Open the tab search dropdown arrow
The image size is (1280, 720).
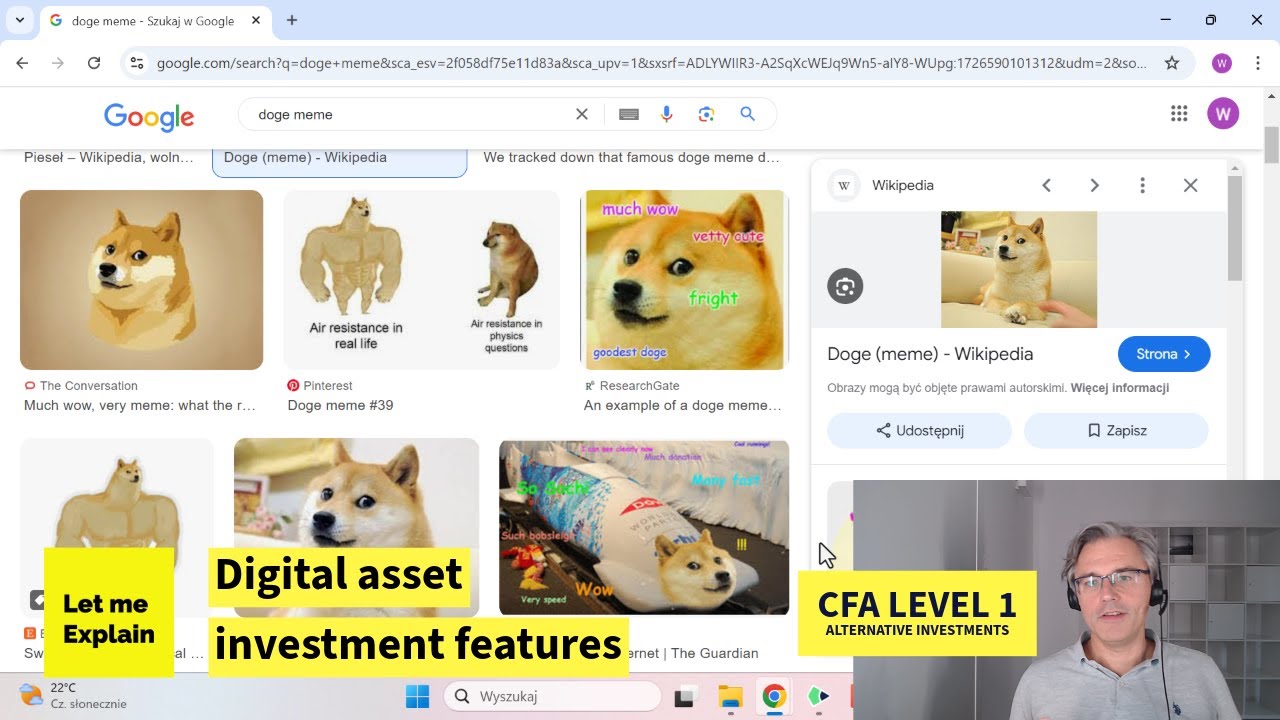[19, 20]
